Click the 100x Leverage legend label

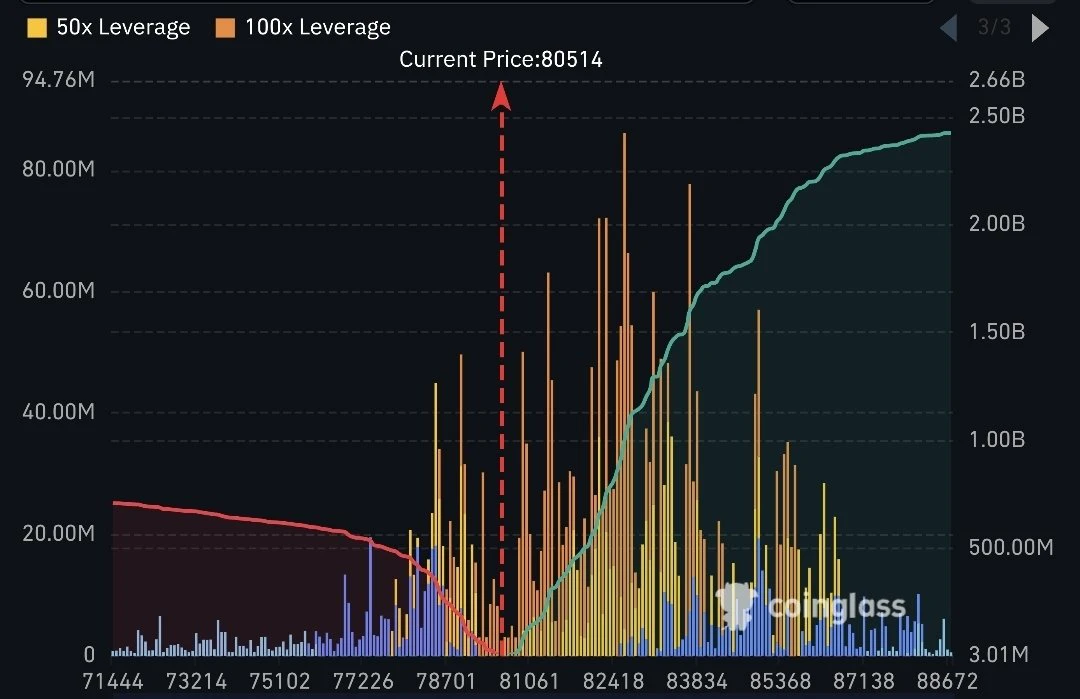tap(318, 28)
